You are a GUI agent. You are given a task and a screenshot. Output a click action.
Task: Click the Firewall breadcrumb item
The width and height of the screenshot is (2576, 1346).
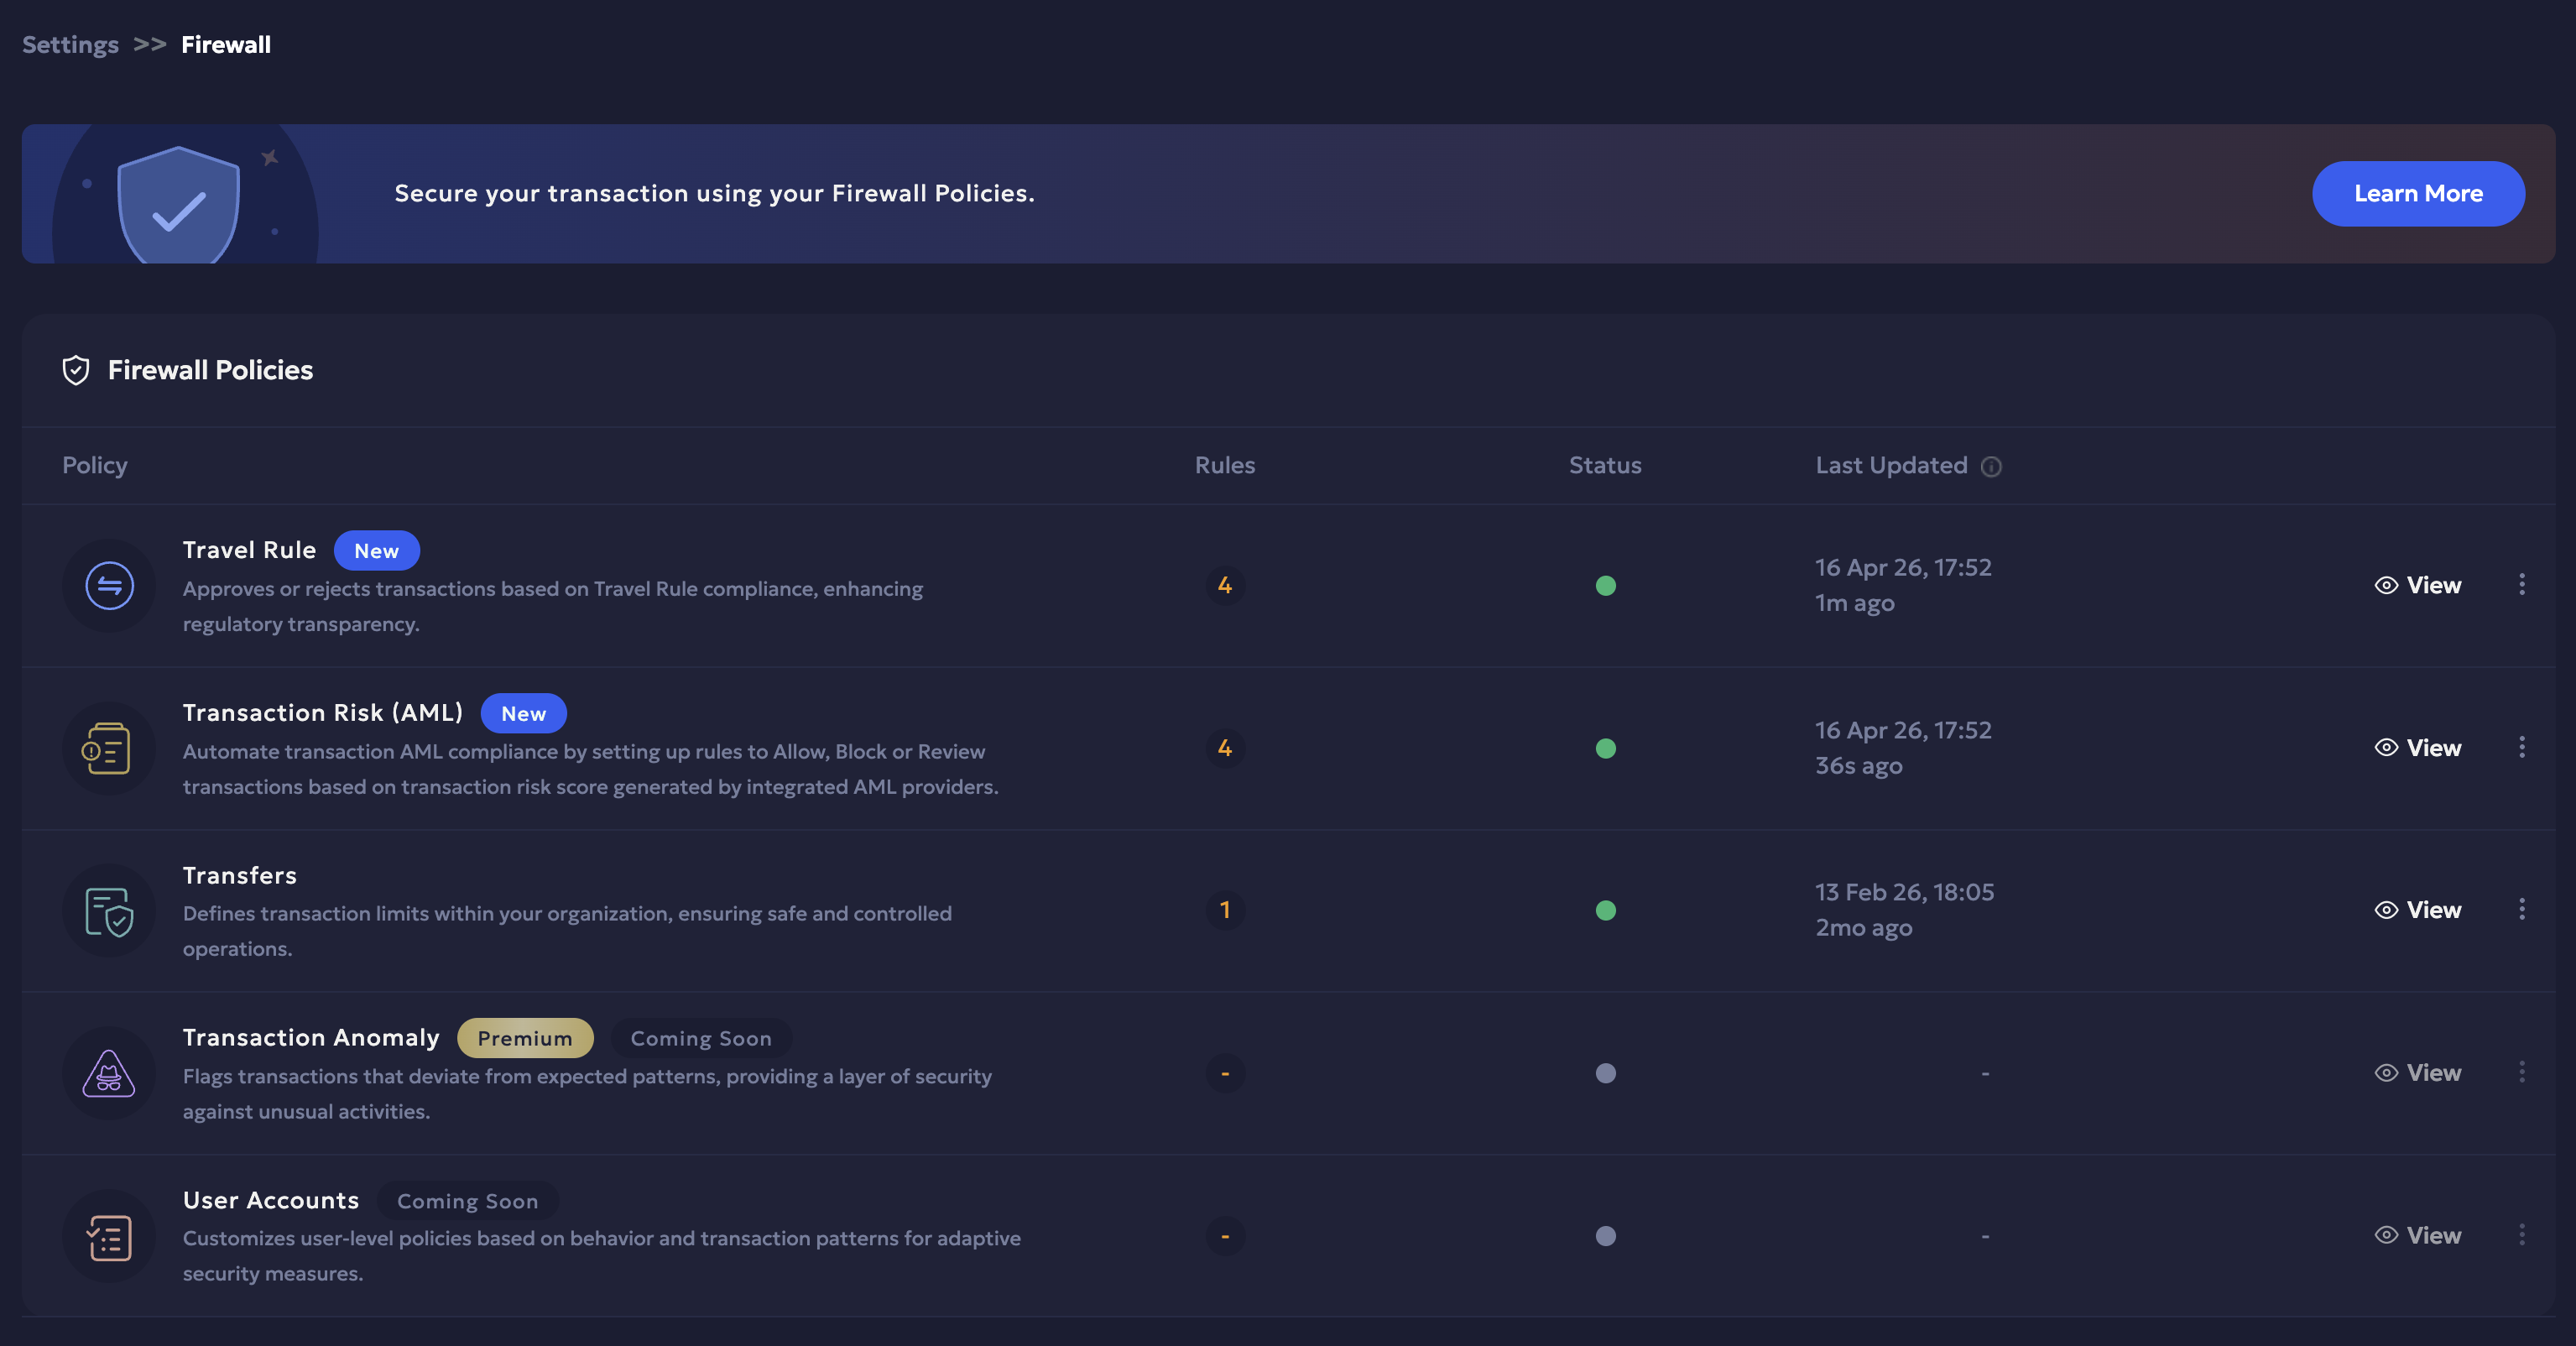[226, 45]
